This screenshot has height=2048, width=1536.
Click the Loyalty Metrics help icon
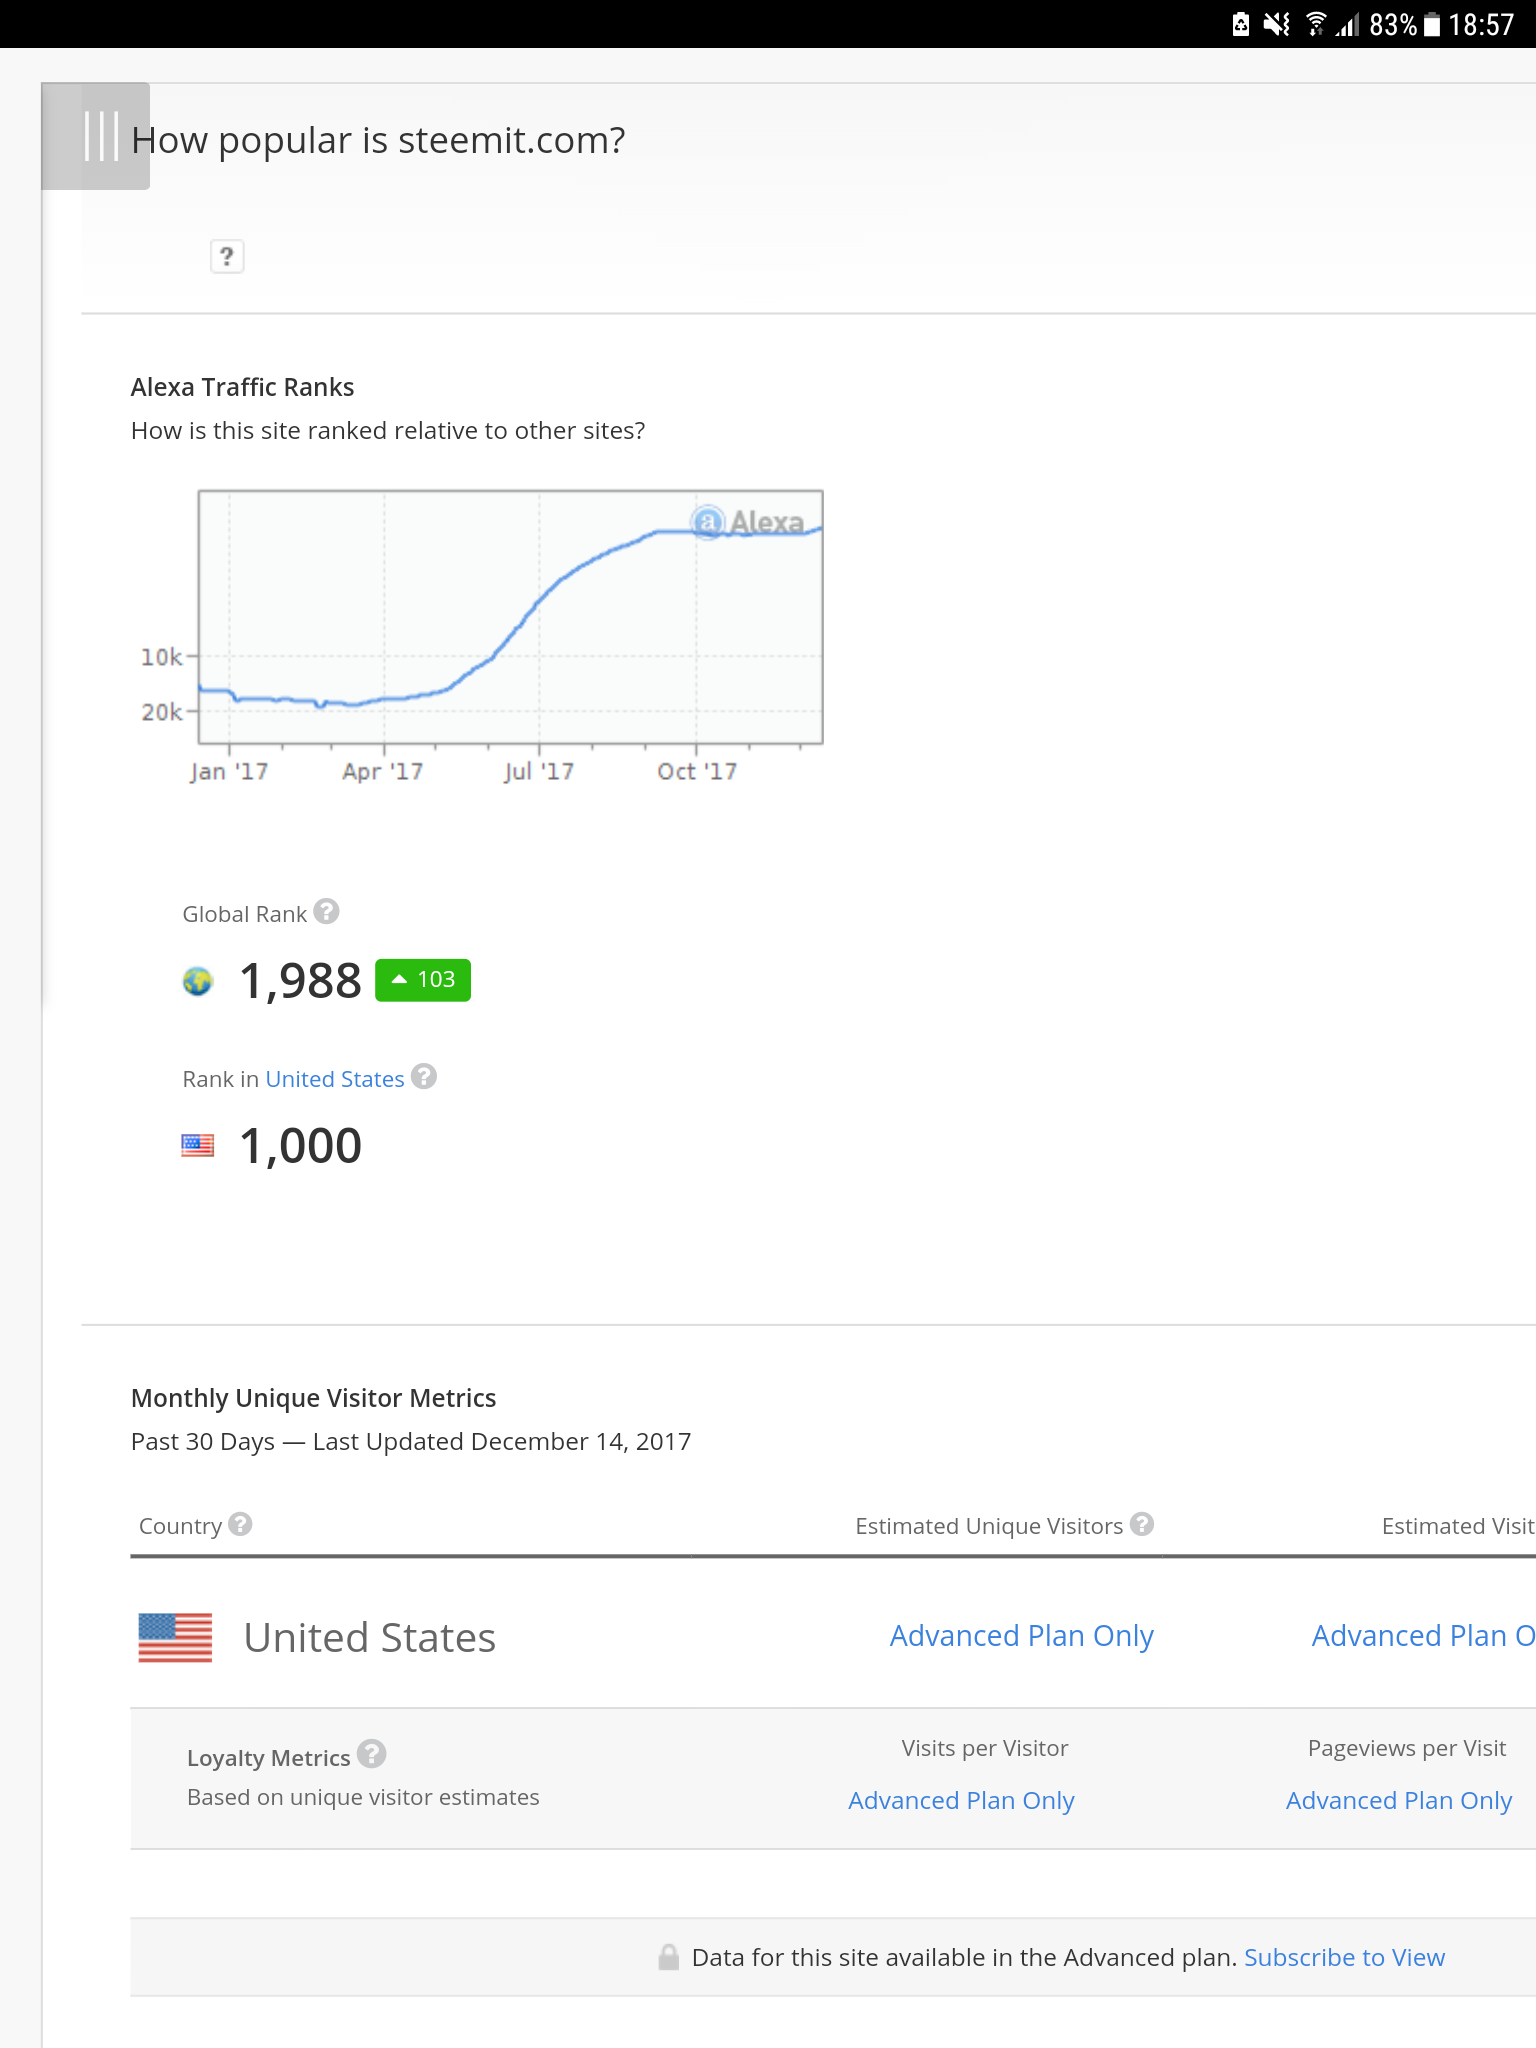[x=371, y=1754]
